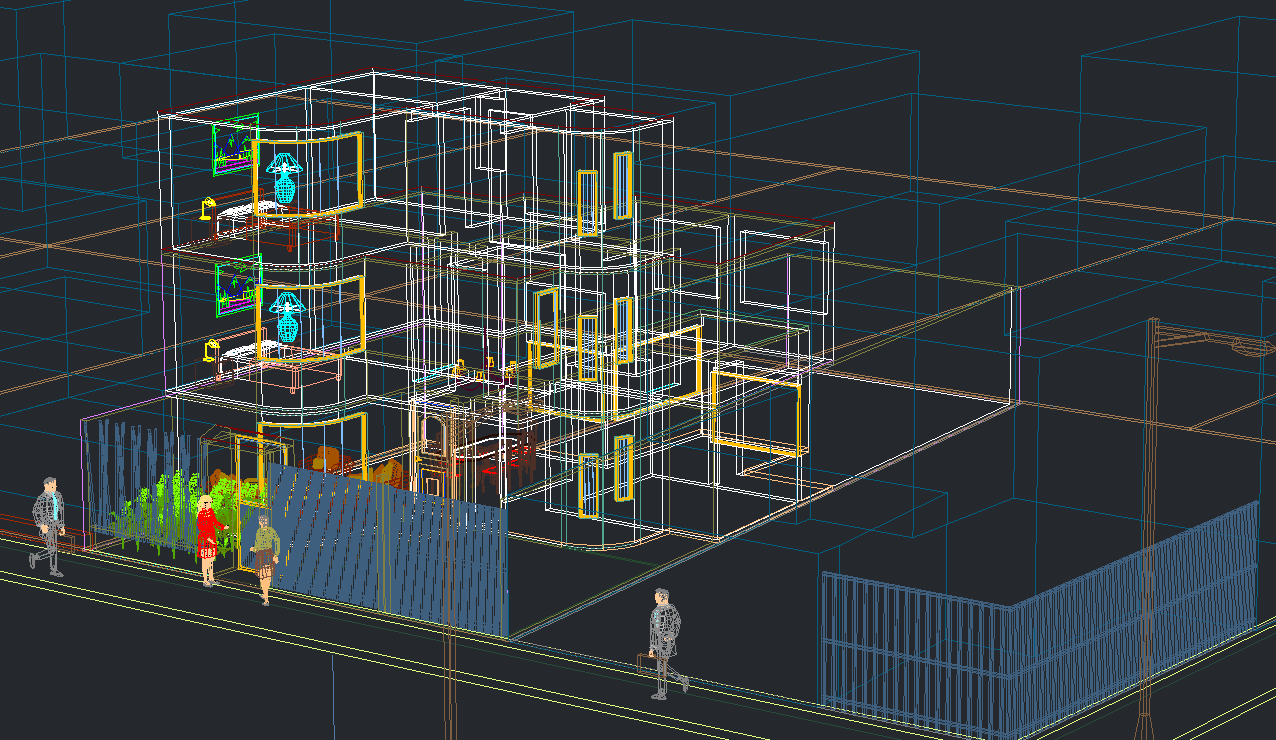Pick the yellow desk lamp on top floor
Image resolution: width=1276 pixels, height=740 pixels.
pyautogui.click(x=206, y=207)
